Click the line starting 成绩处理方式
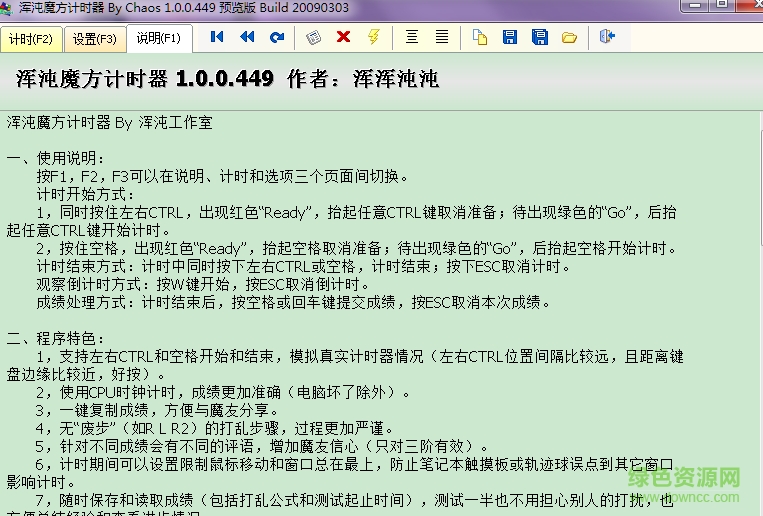 [x=293, y=302]
